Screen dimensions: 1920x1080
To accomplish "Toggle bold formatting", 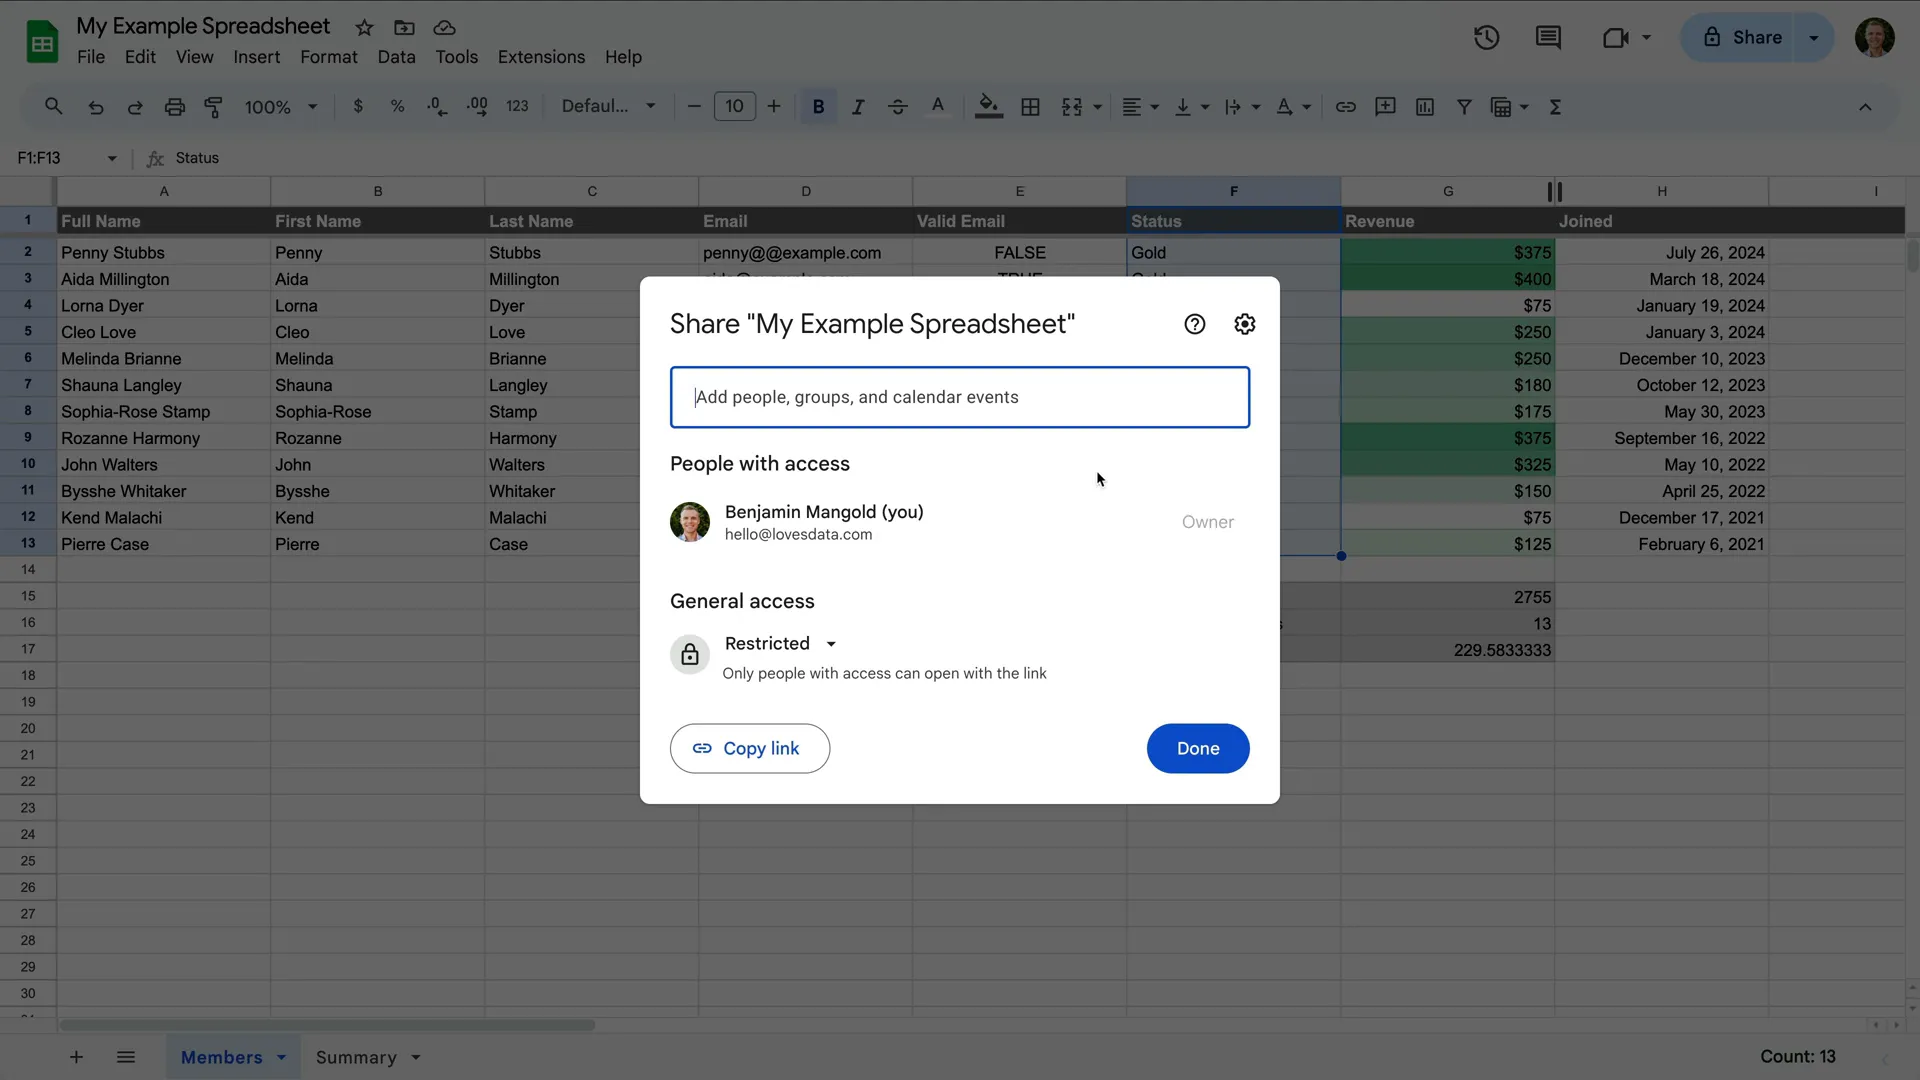I will click(818, 106).
